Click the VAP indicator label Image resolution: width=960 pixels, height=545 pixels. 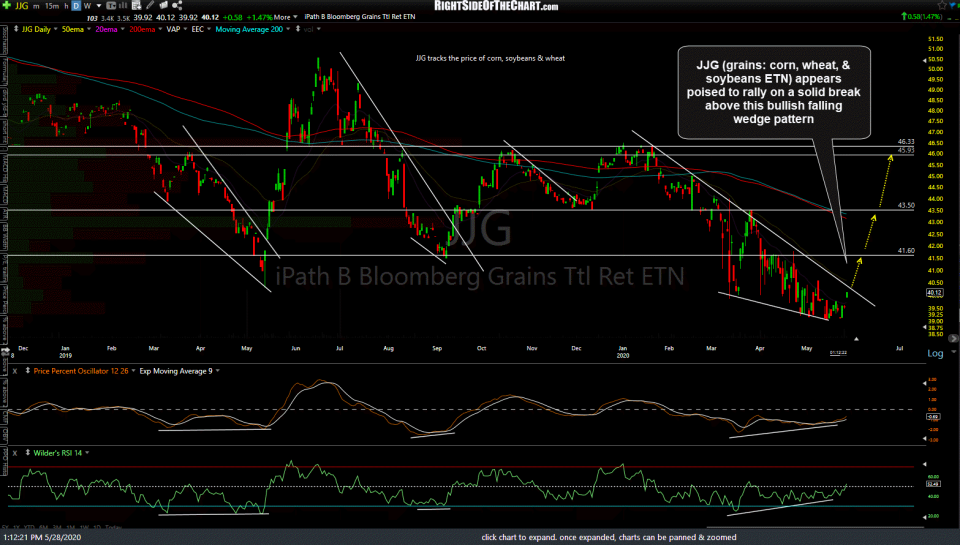point(173,29)
